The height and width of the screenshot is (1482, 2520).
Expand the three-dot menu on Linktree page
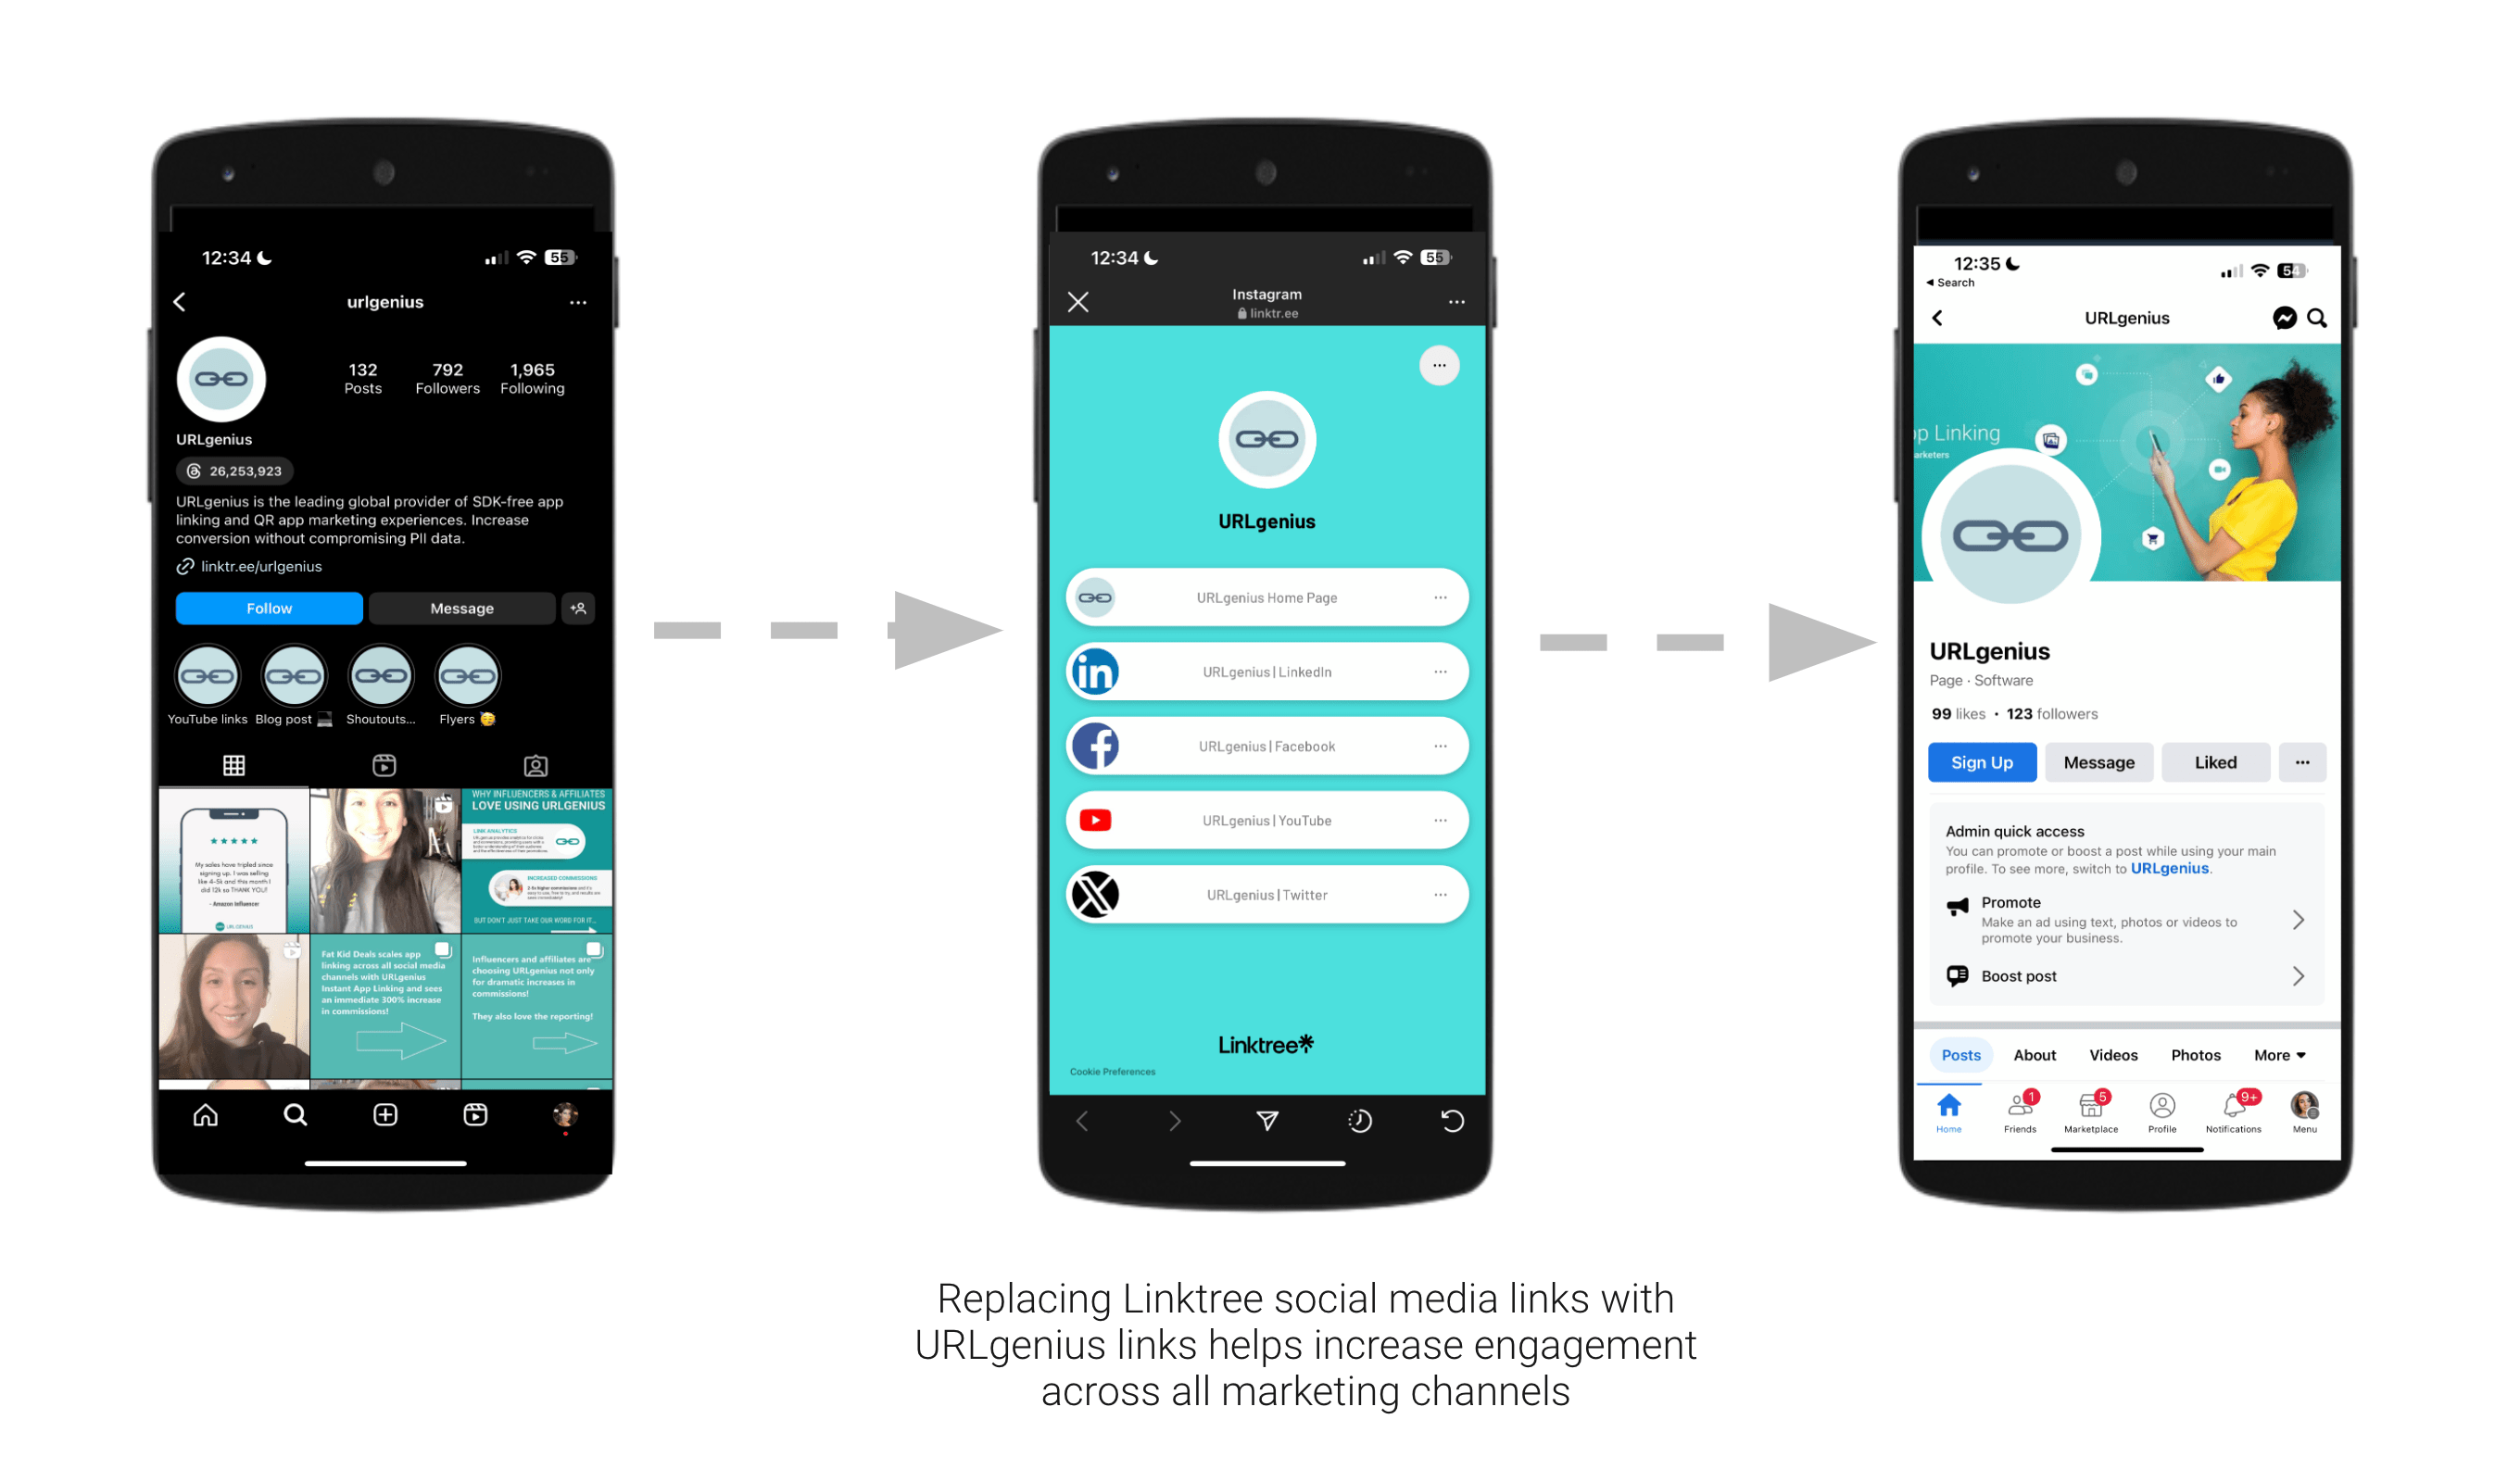tap(1442, 363)
